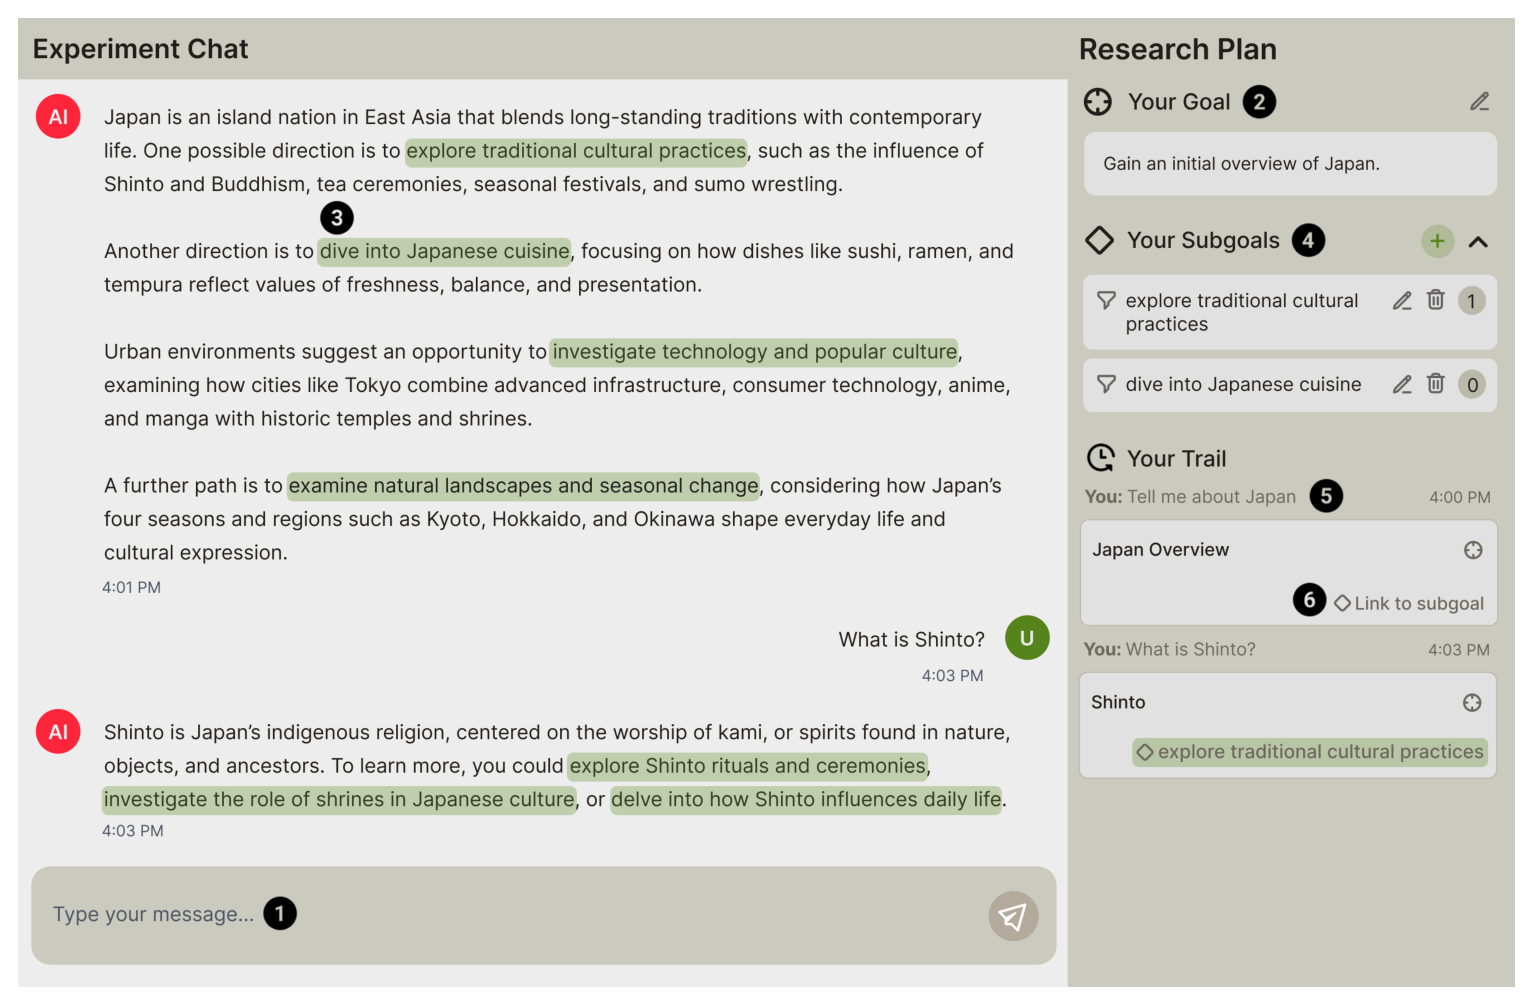The image size is (1533, 1005).
Task: Click the 'explore Shinto rituals and ceremonies' suggestion
Action: click(748, 766)
